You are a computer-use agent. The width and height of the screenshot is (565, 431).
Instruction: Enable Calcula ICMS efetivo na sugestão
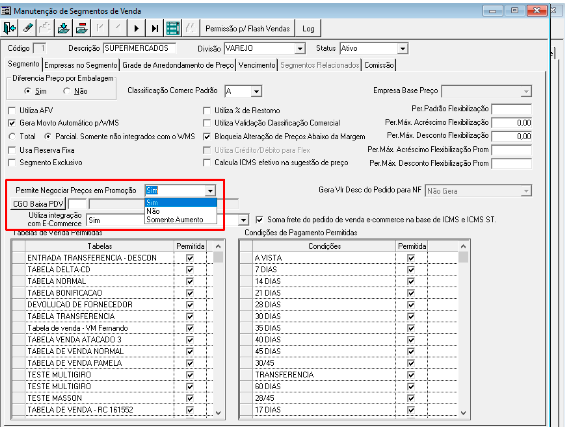pos(207,163)
